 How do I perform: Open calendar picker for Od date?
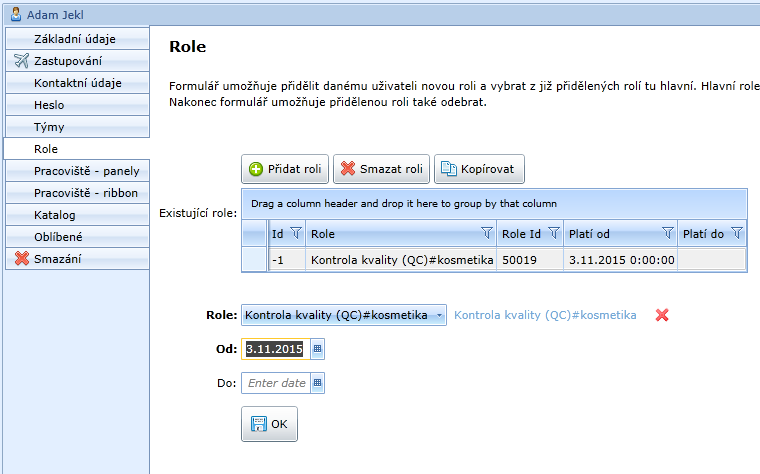click(x=318, y=349)
